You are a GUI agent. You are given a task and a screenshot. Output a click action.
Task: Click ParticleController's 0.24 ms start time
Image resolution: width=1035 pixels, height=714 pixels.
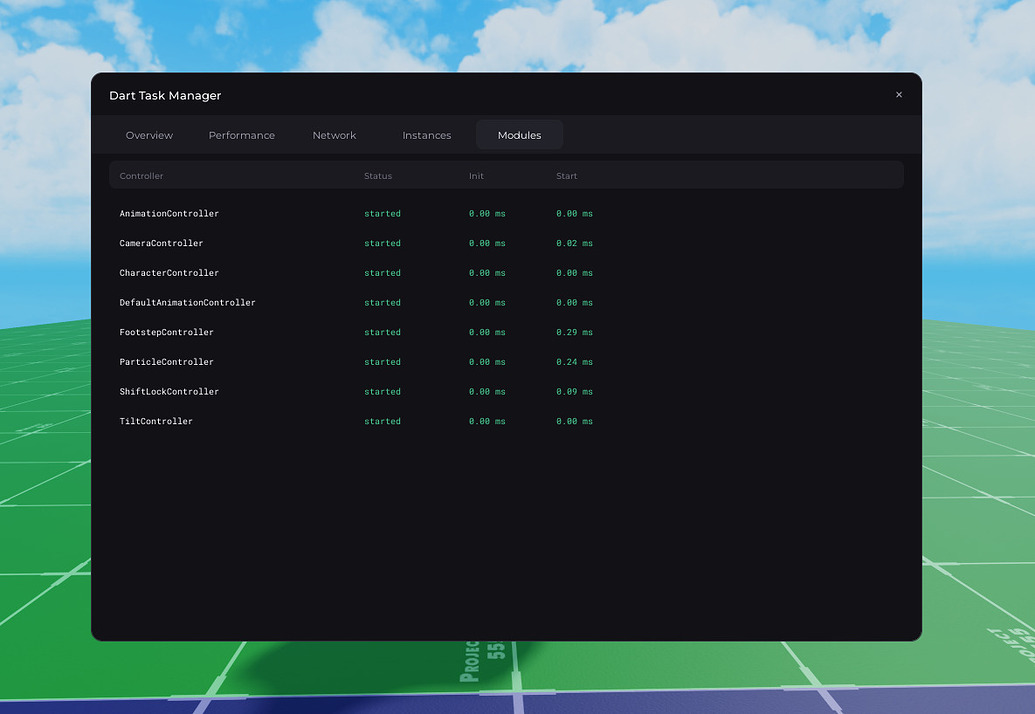coord(574,362)
